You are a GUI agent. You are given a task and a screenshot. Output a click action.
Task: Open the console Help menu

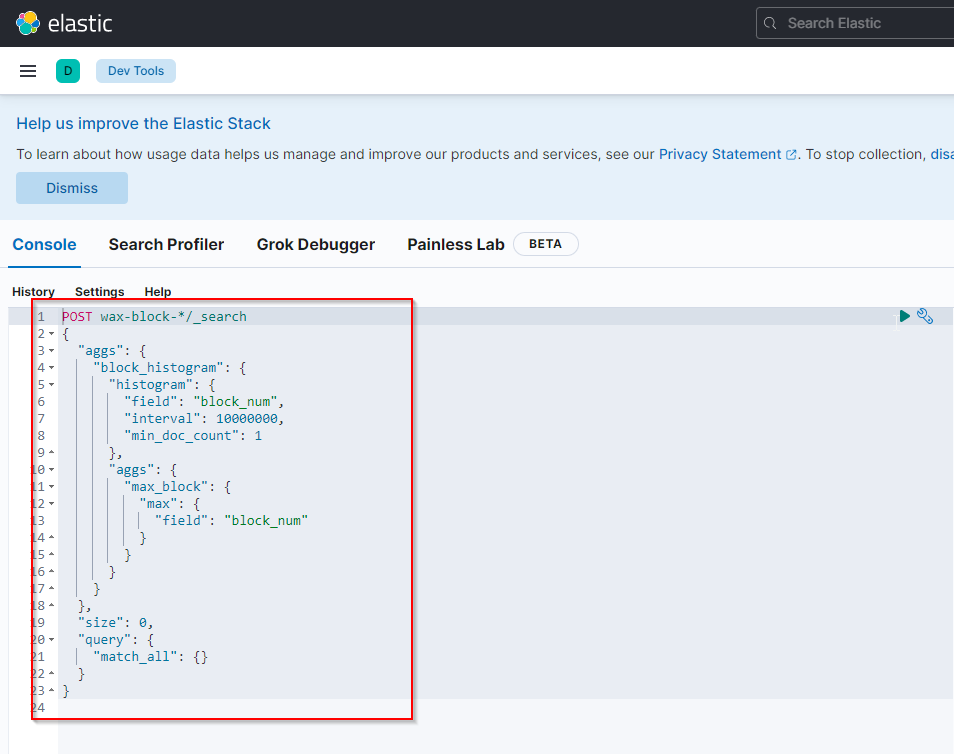158,291
